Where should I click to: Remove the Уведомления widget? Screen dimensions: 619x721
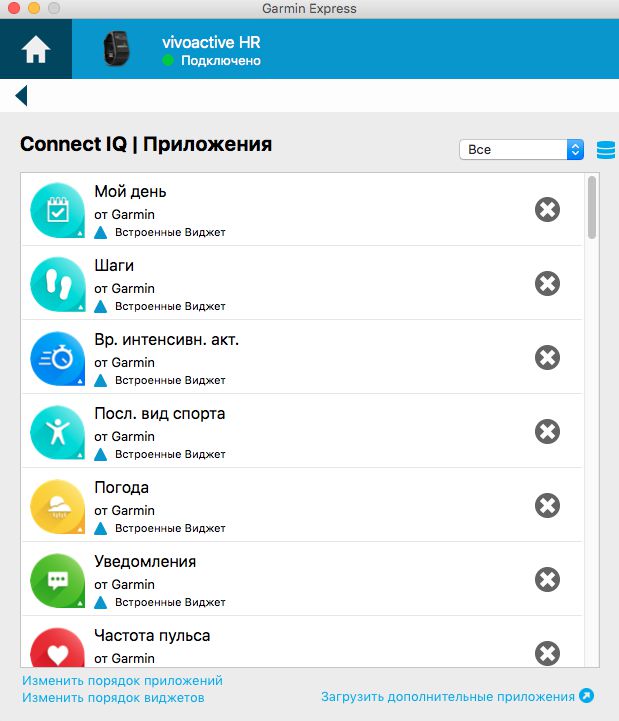point(547,579)
